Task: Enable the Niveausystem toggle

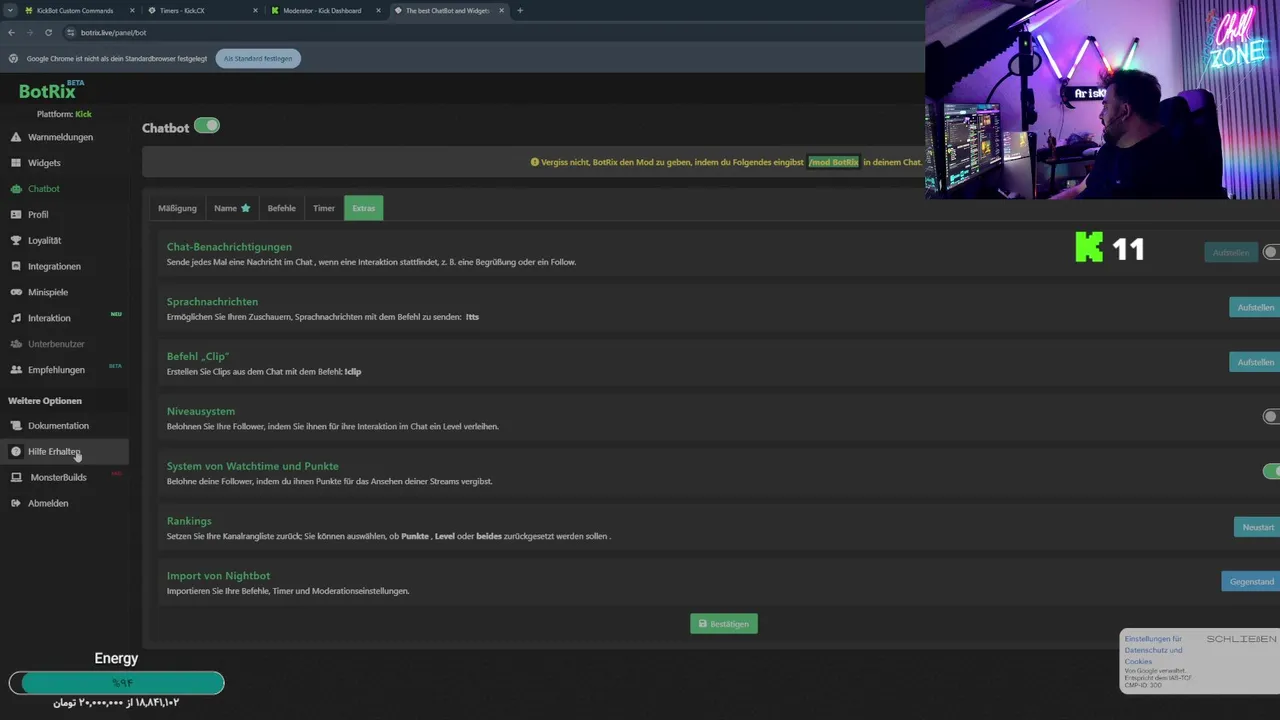Action: pos(1271,417)
